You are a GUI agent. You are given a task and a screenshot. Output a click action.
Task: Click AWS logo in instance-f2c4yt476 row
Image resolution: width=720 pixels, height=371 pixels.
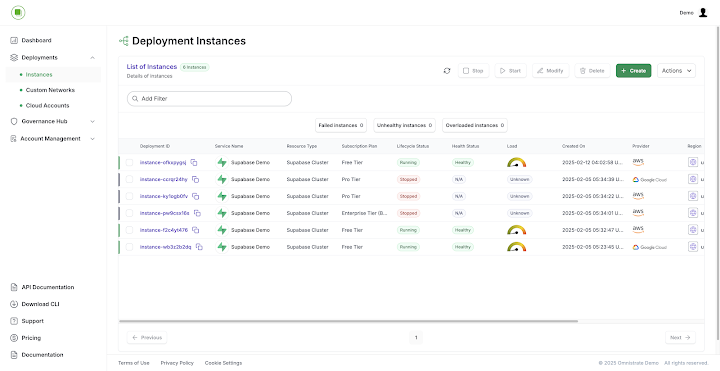(638, 230)
